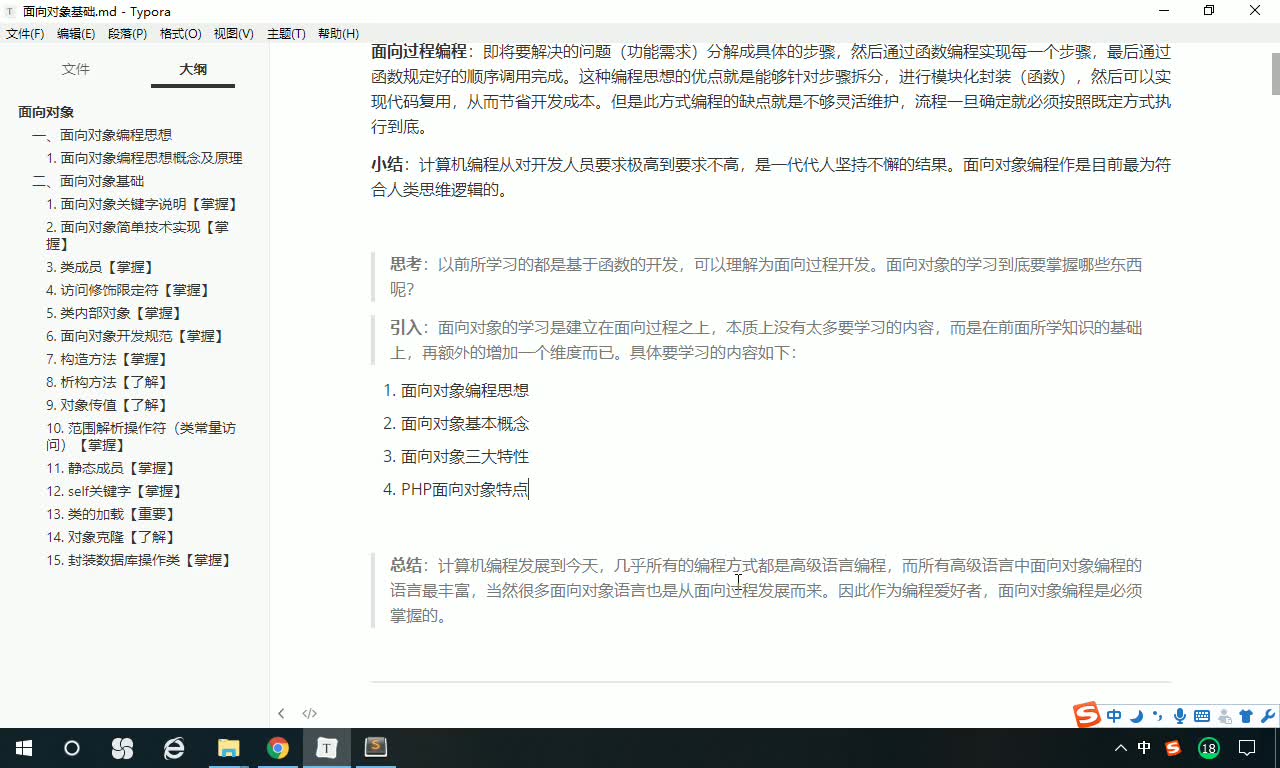1280x768 pixels.
Task: Jump to 14. 对象克隆【了解】
Action: [112, 537]
